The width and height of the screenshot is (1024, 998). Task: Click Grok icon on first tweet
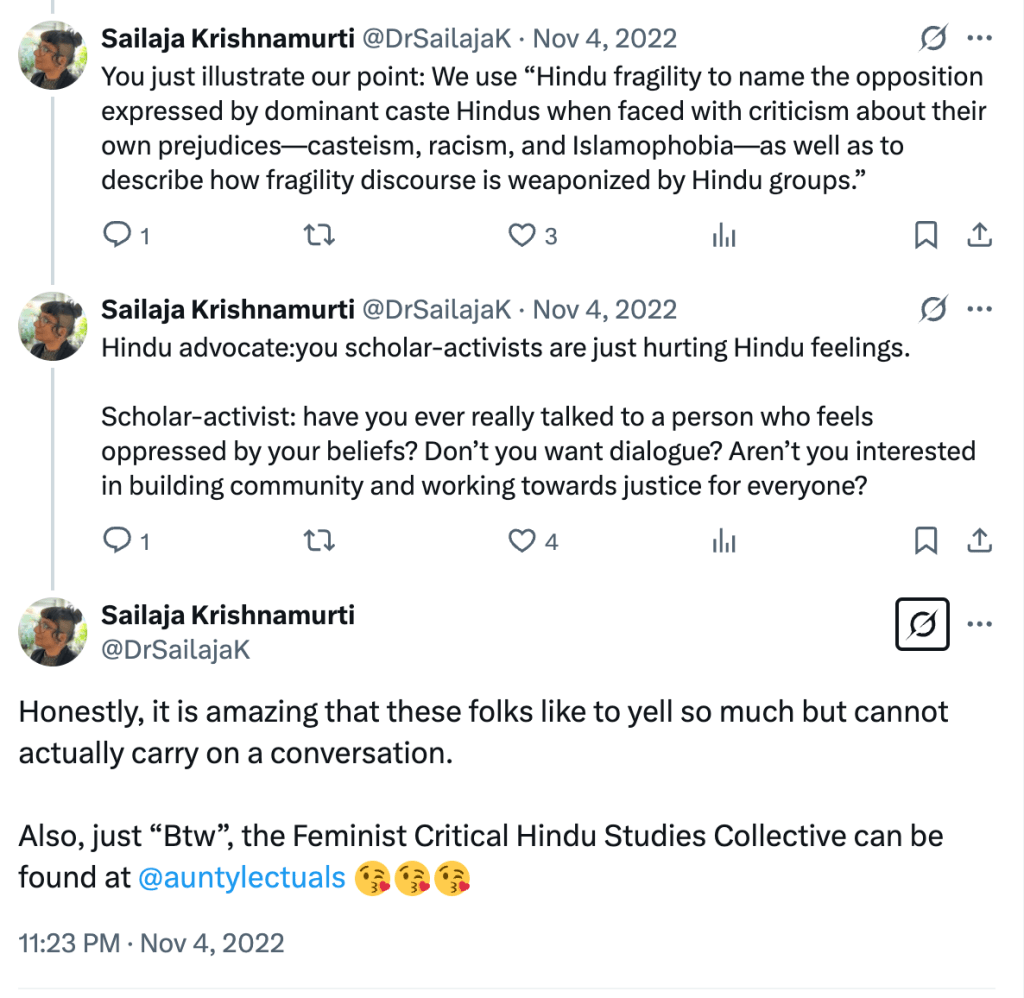(932, 39)
